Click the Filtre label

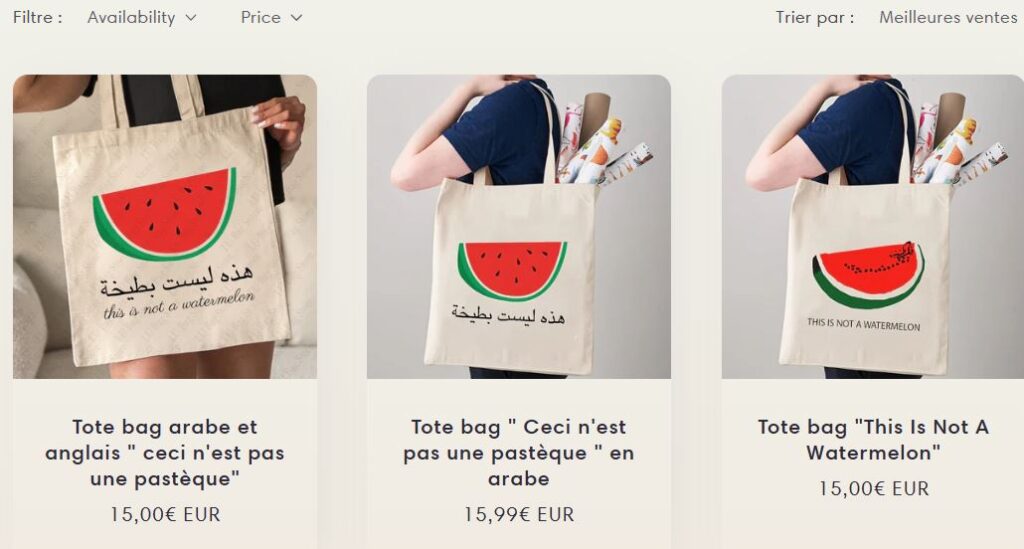coord(38,18)
